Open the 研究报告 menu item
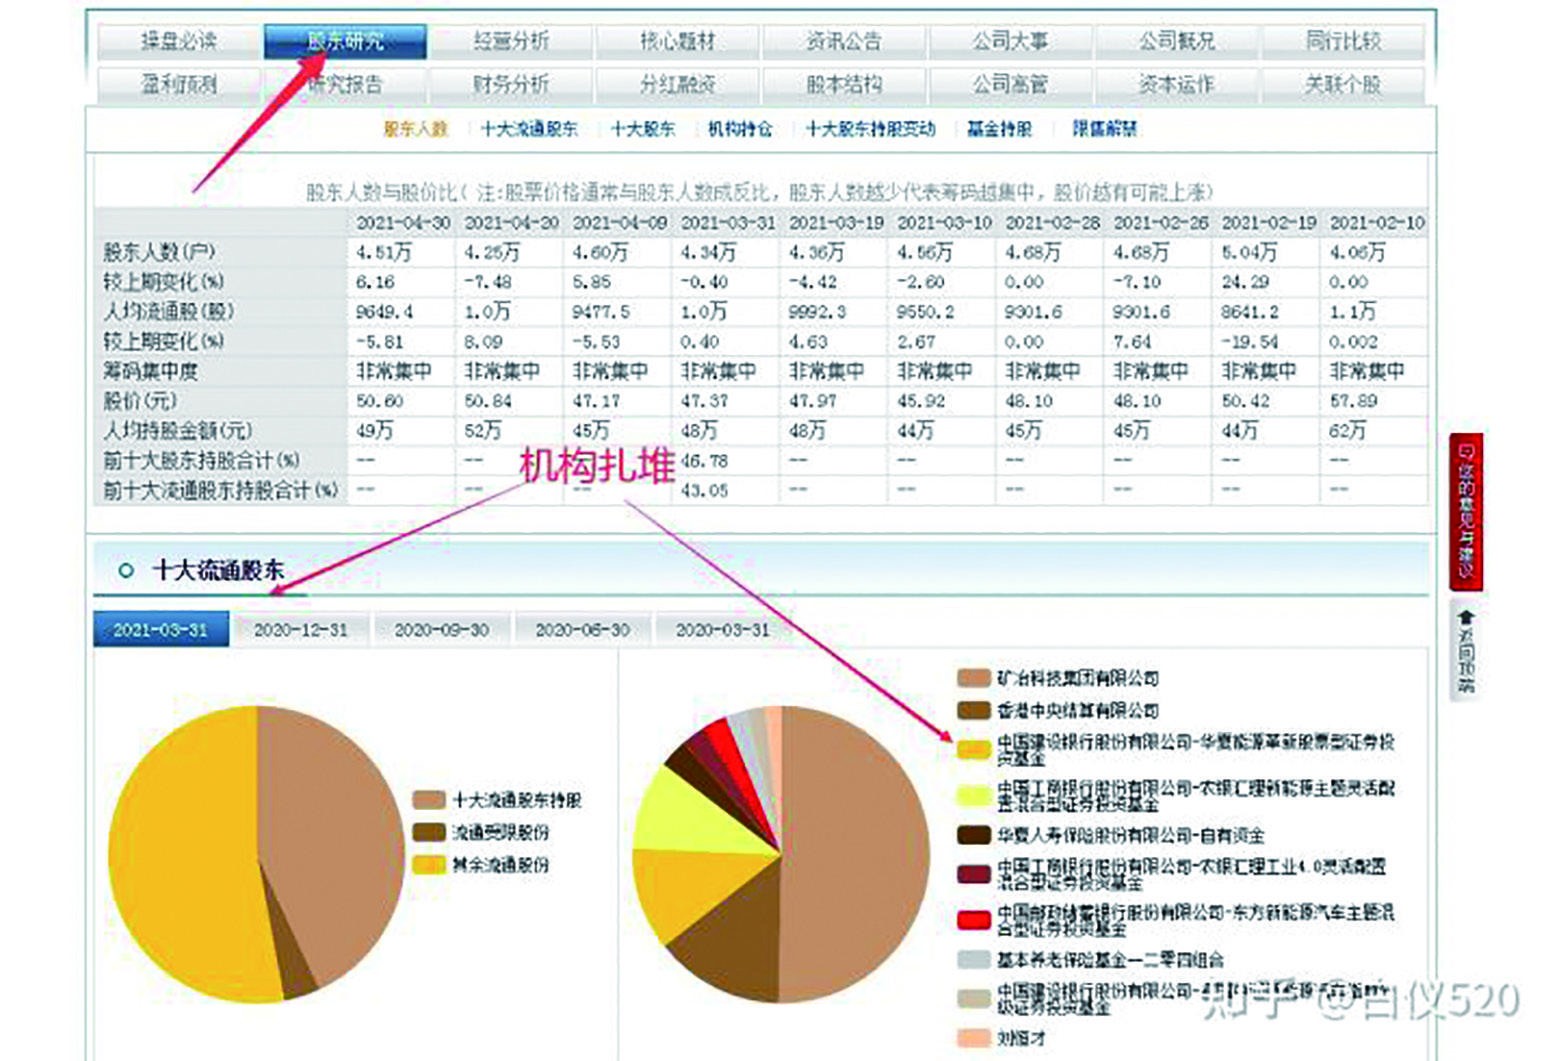The height and width of the screenshot is (1061, 1559). point(345,86)
